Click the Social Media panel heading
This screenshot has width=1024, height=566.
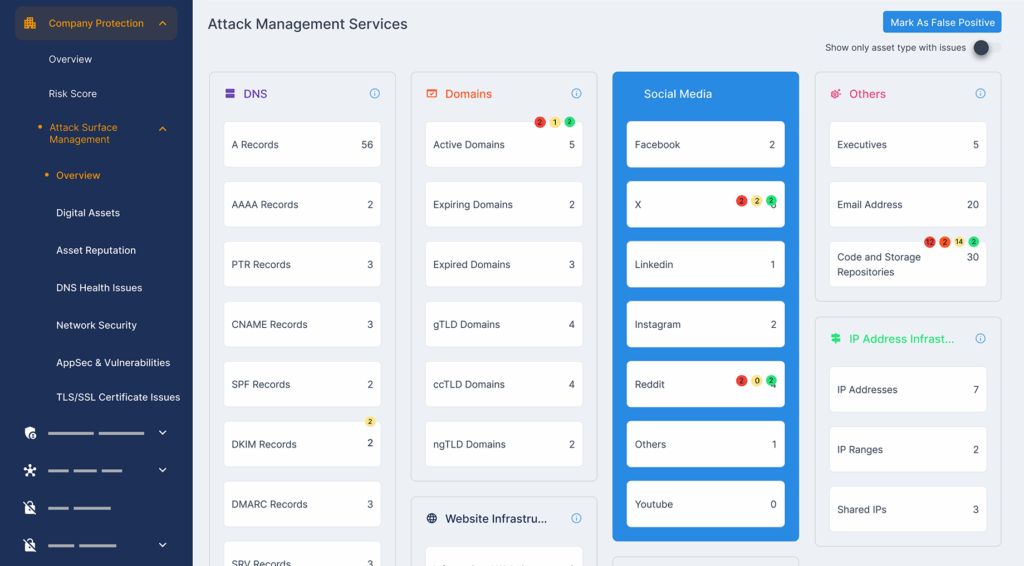[x=677, y=94]
